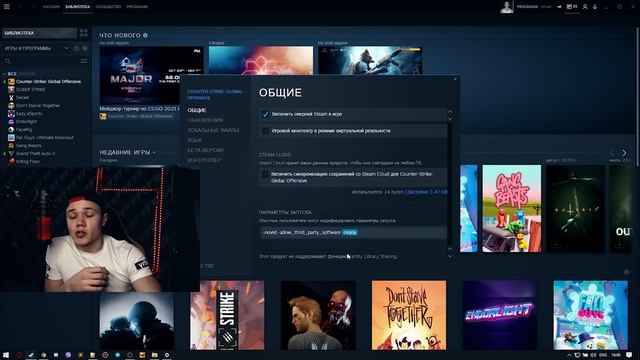Image resolution: width=640 pixels, height=360 pixels.
Task: Open the Endorlight cover in bottom row
Action: tap(500, 315)
